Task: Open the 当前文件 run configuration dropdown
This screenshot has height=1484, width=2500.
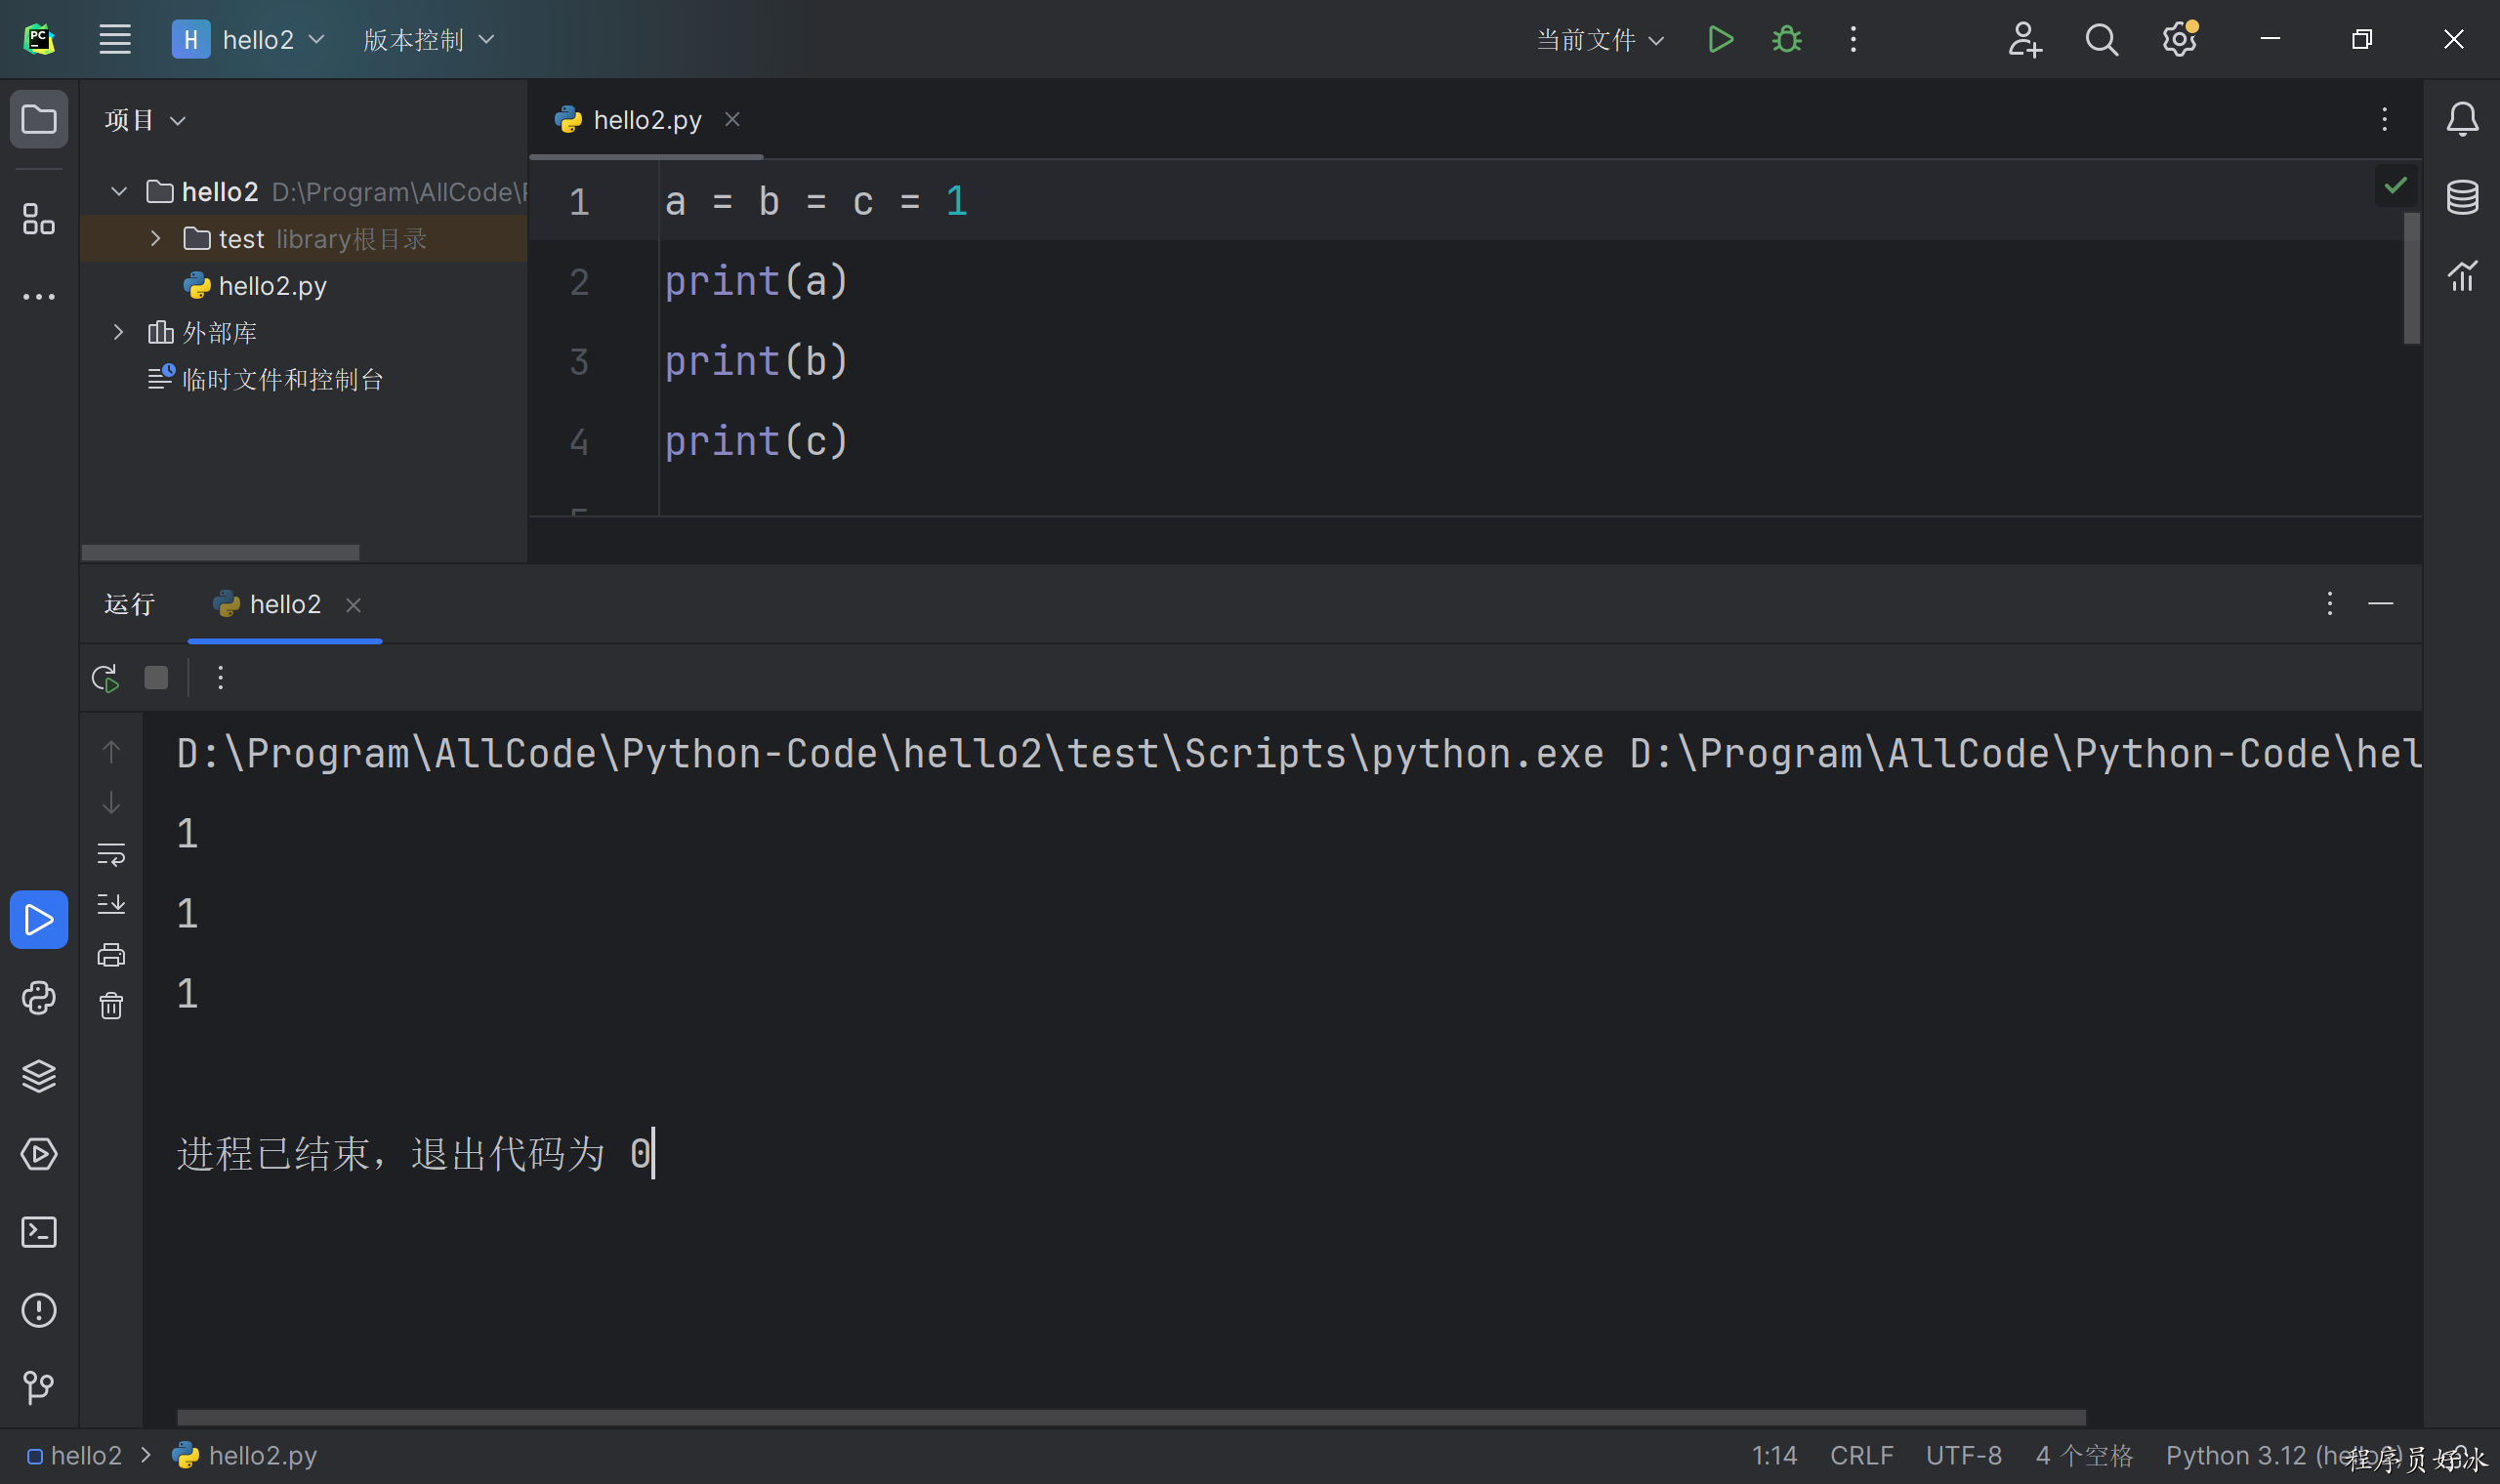Action: tap(1599, 40)
